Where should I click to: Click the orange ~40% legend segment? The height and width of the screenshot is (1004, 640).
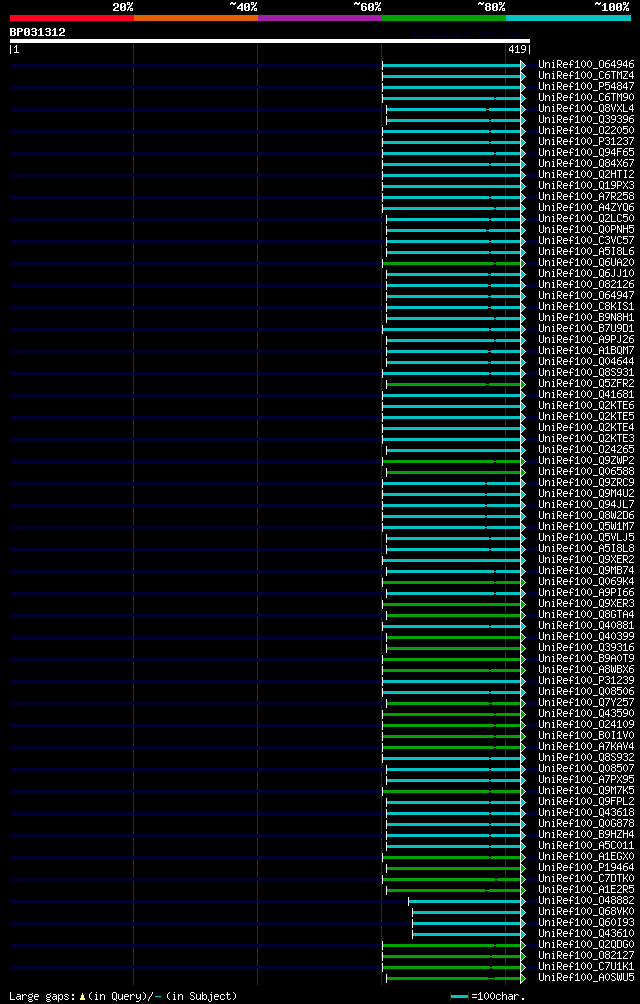(x=196, y=18)
